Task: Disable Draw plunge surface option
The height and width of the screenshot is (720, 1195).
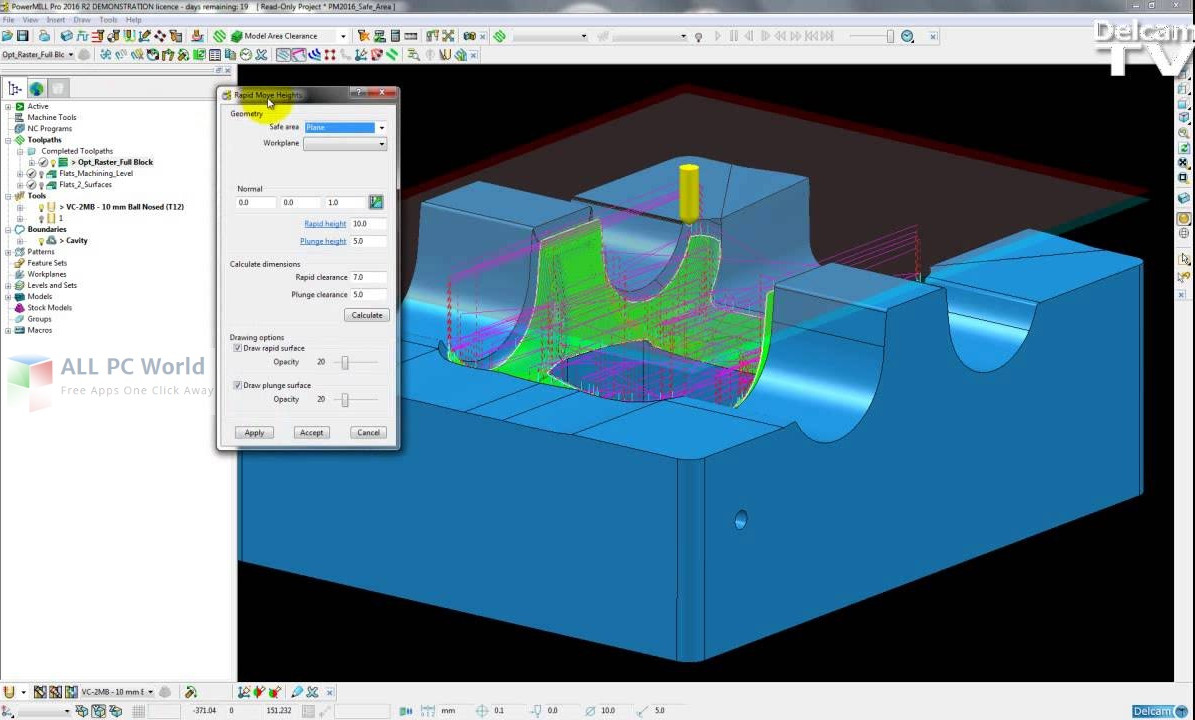Action: pos(237,385)
